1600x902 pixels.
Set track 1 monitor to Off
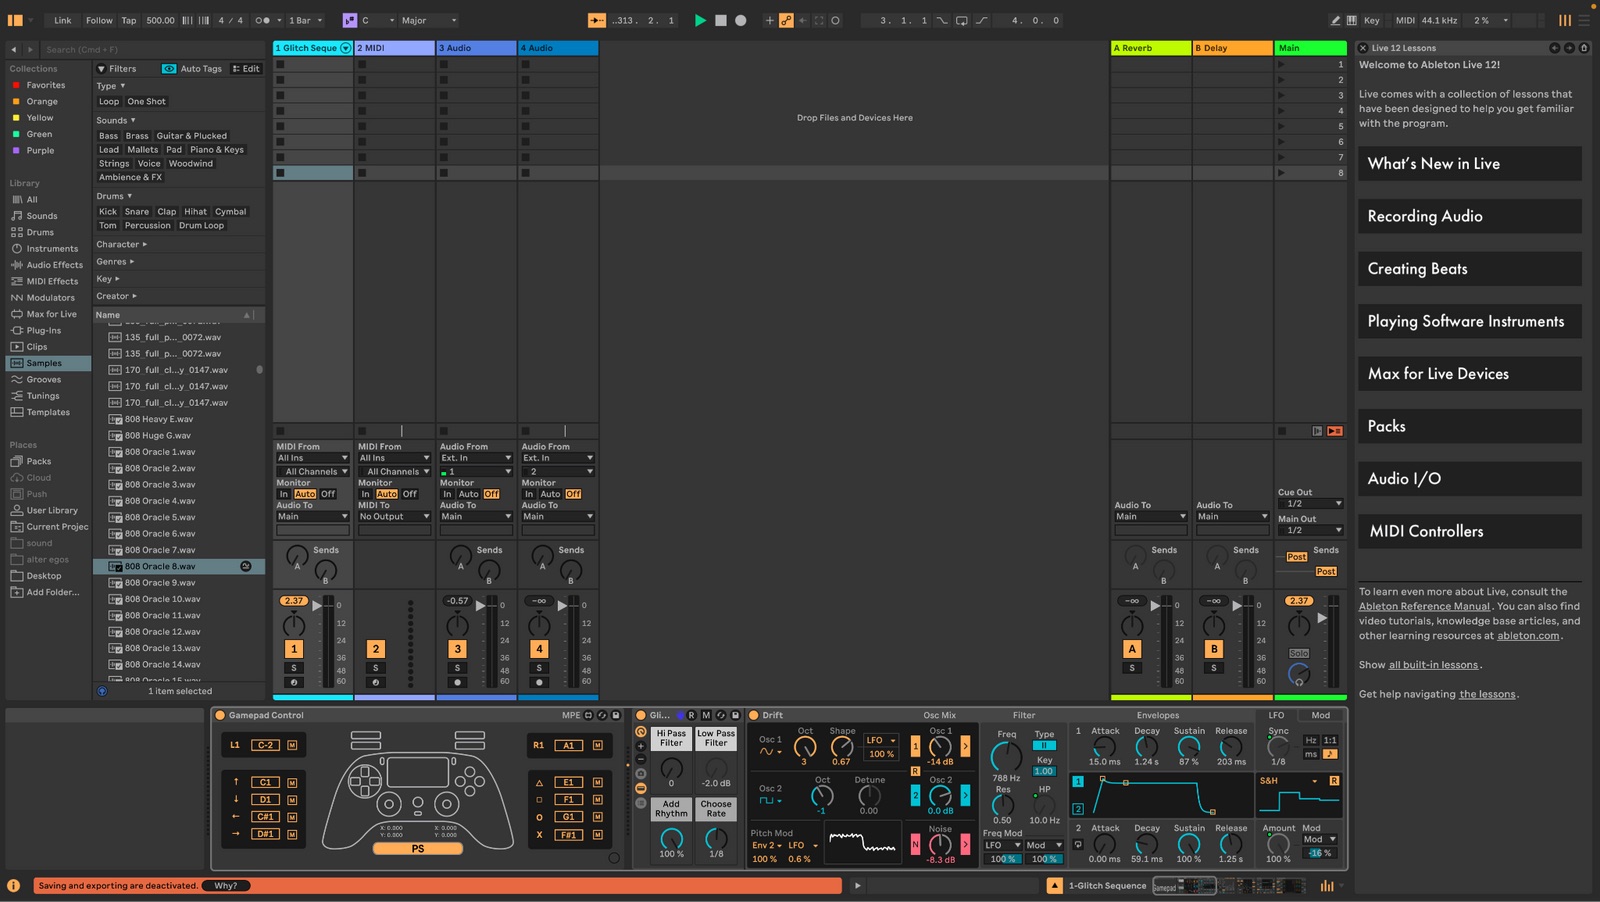(x=328, y=494)
